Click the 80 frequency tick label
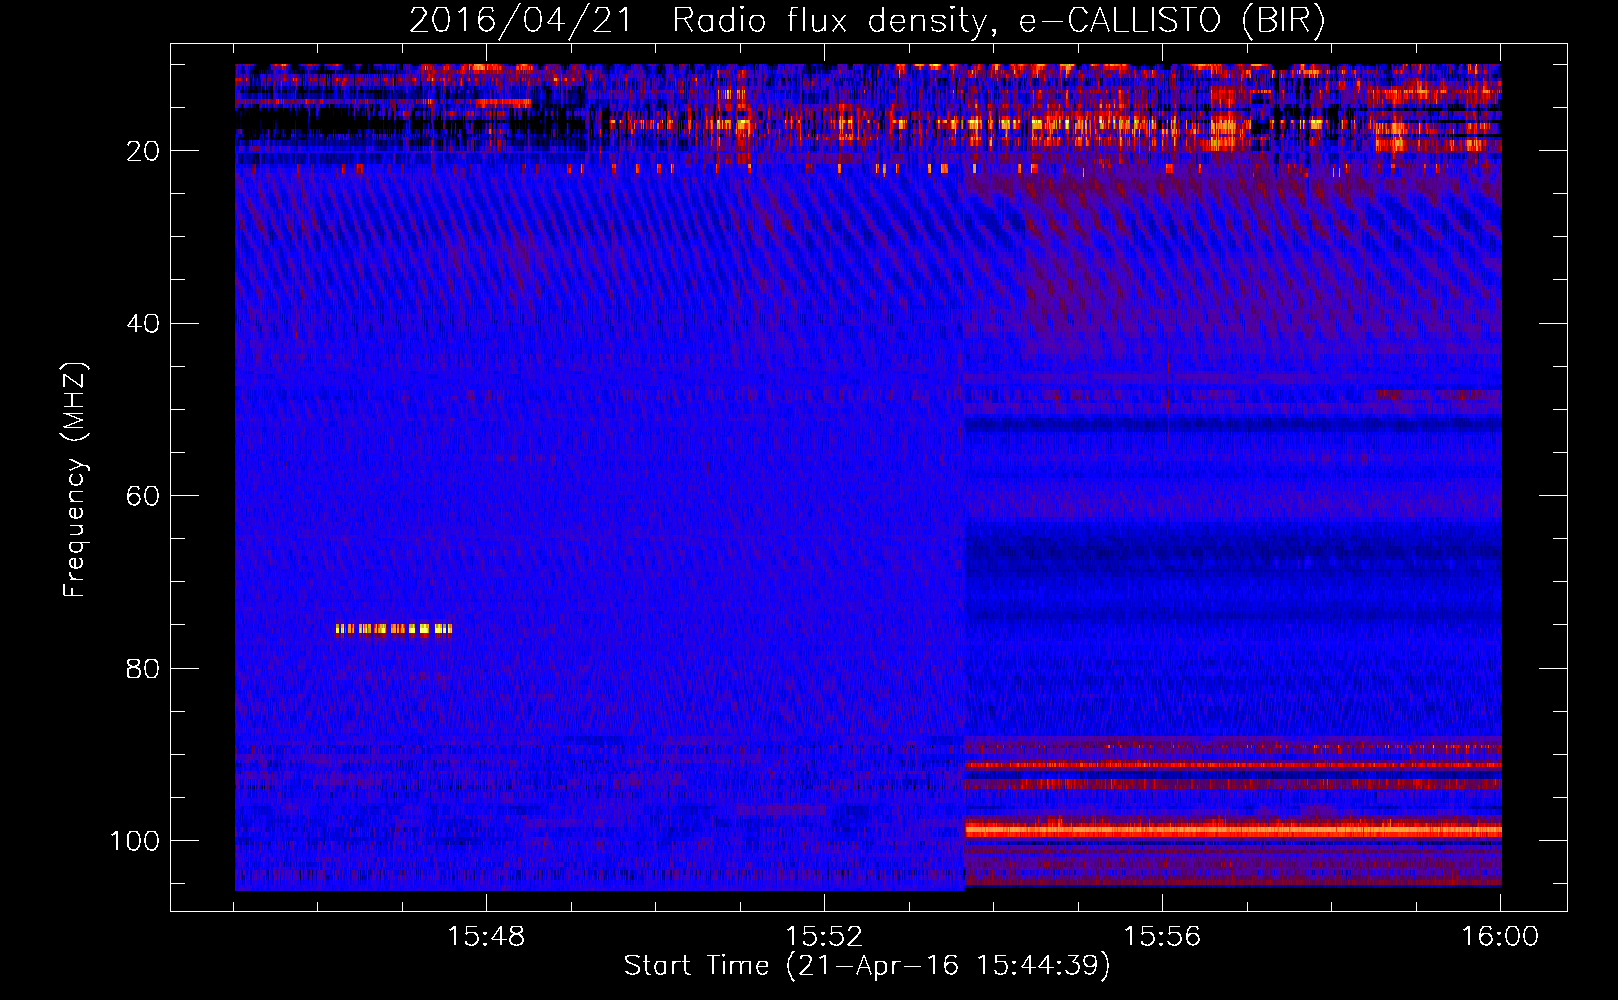Viewport: 1618px width, 1000px height. (x=143, y=669)
